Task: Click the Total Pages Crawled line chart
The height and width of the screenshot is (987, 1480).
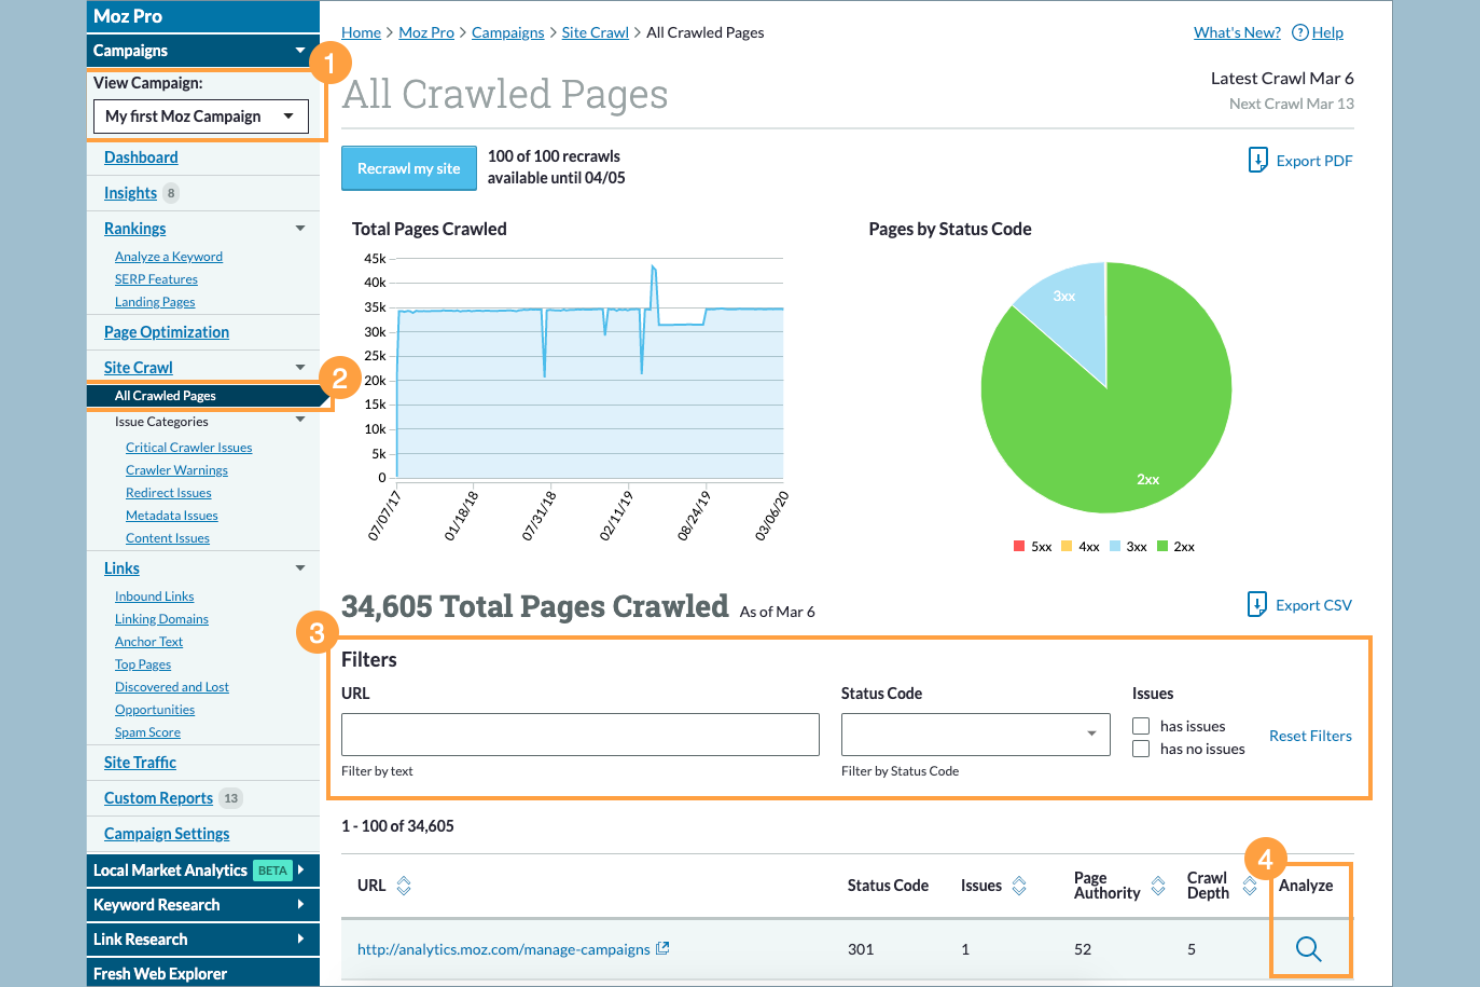Action: pyautogui.click(x=589, y=368)
